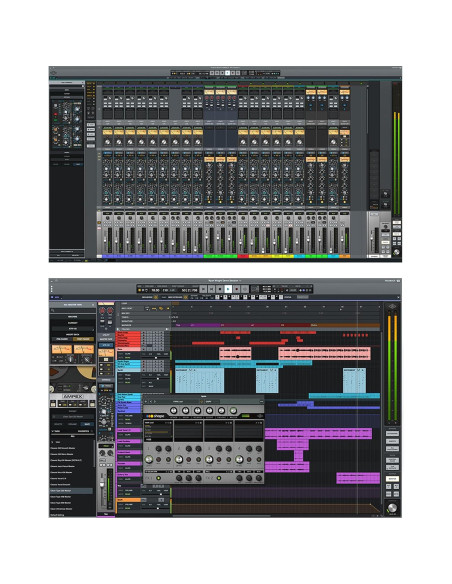Select the orange track header at the bottom of track list

click(129, 499)
